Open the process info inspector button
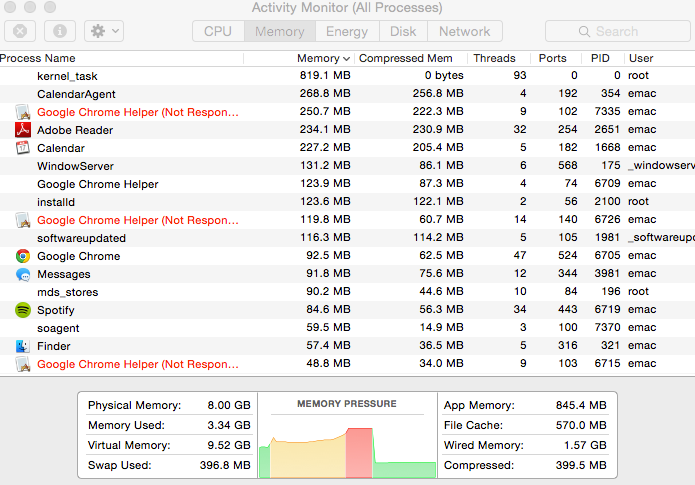Screen dimensions: 695x485 (60, 31)
